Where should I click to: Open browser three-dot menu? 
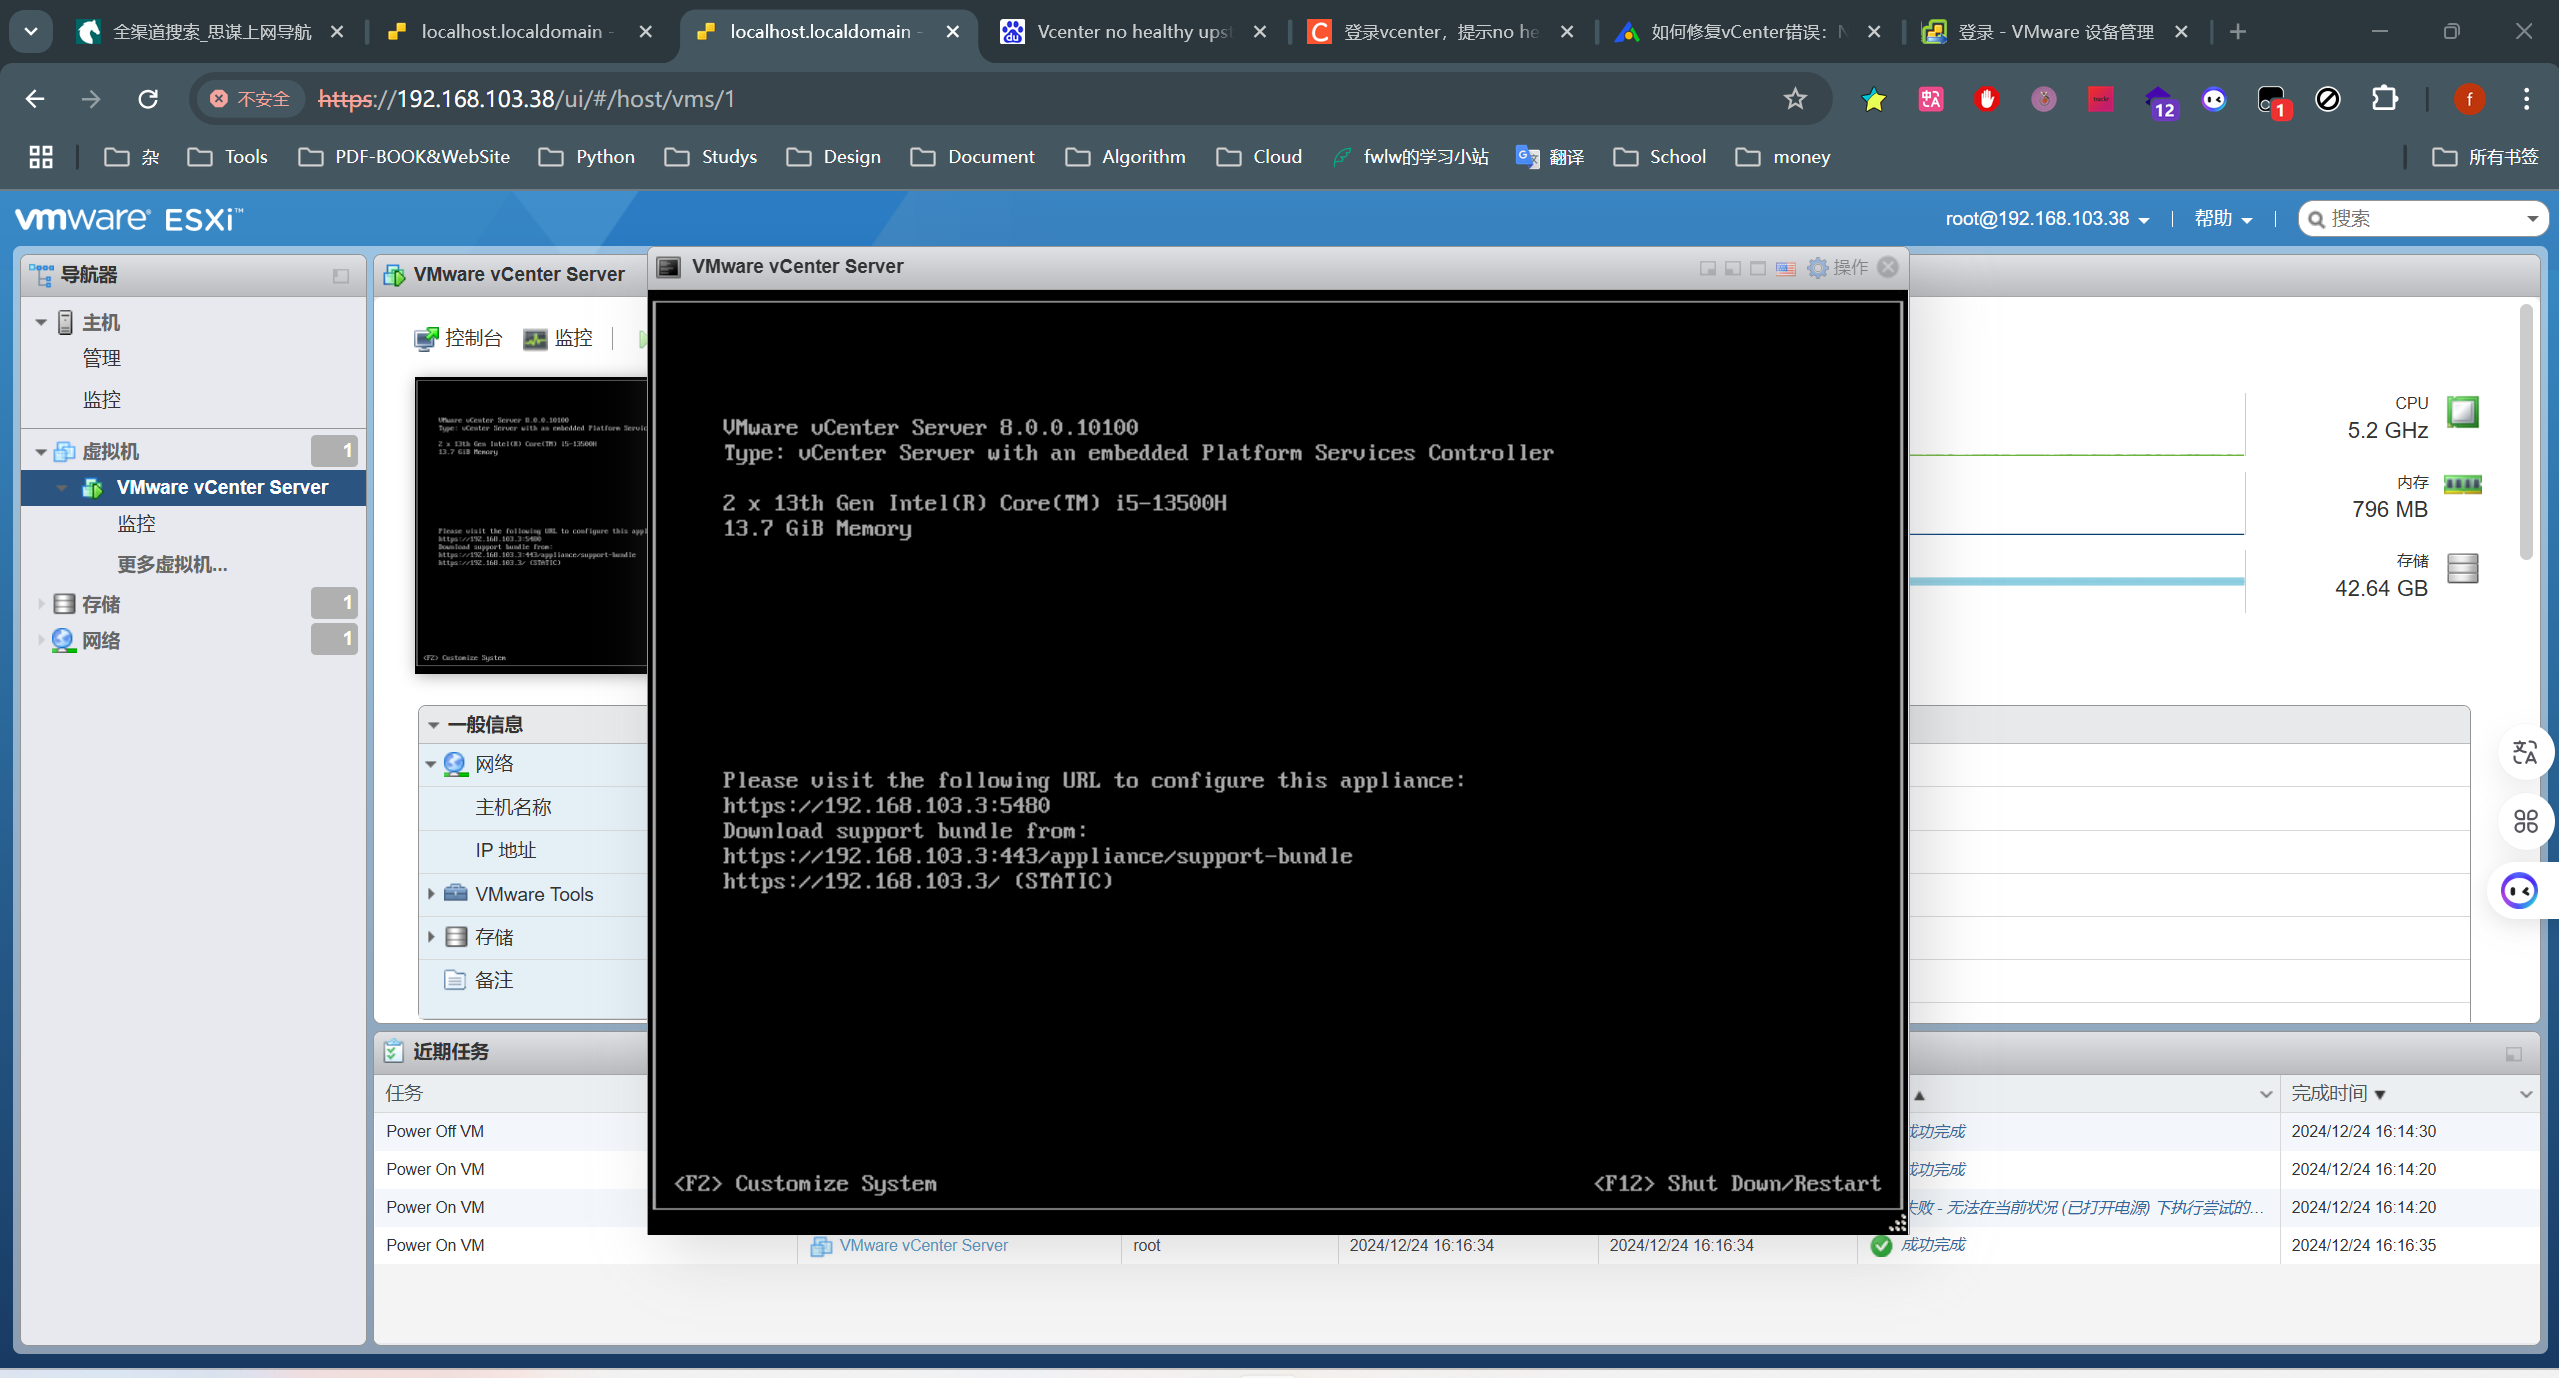(x=2526, y=99)
